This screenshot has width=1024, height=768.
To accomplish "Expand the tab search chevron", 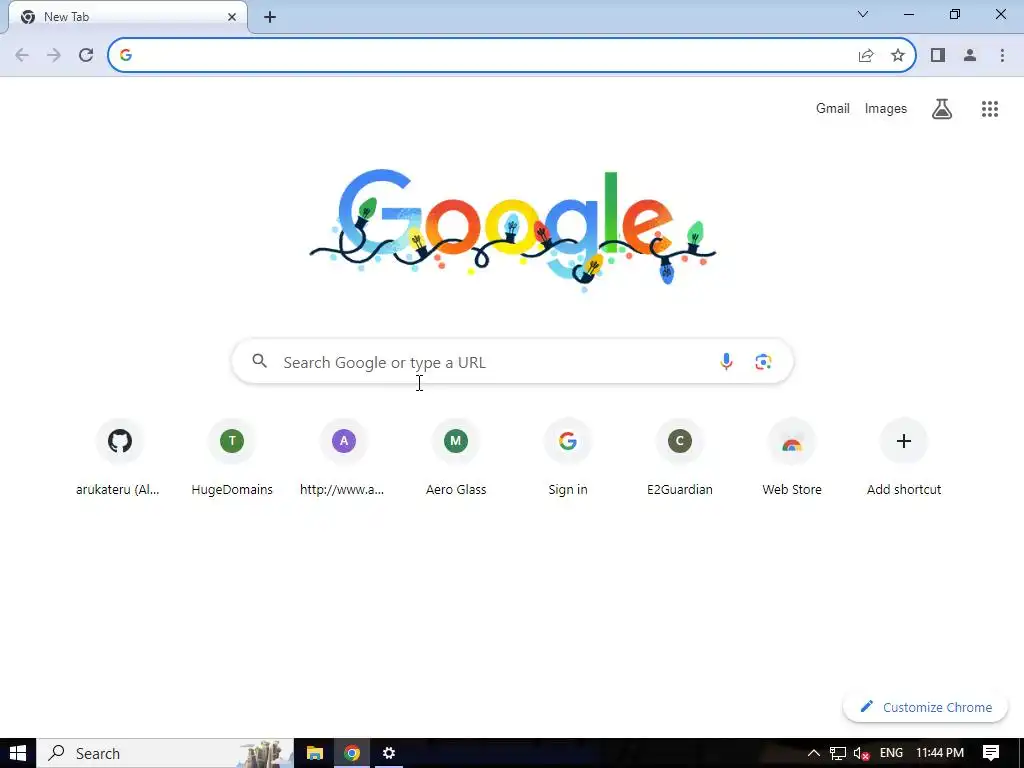I will coord(863,14).
